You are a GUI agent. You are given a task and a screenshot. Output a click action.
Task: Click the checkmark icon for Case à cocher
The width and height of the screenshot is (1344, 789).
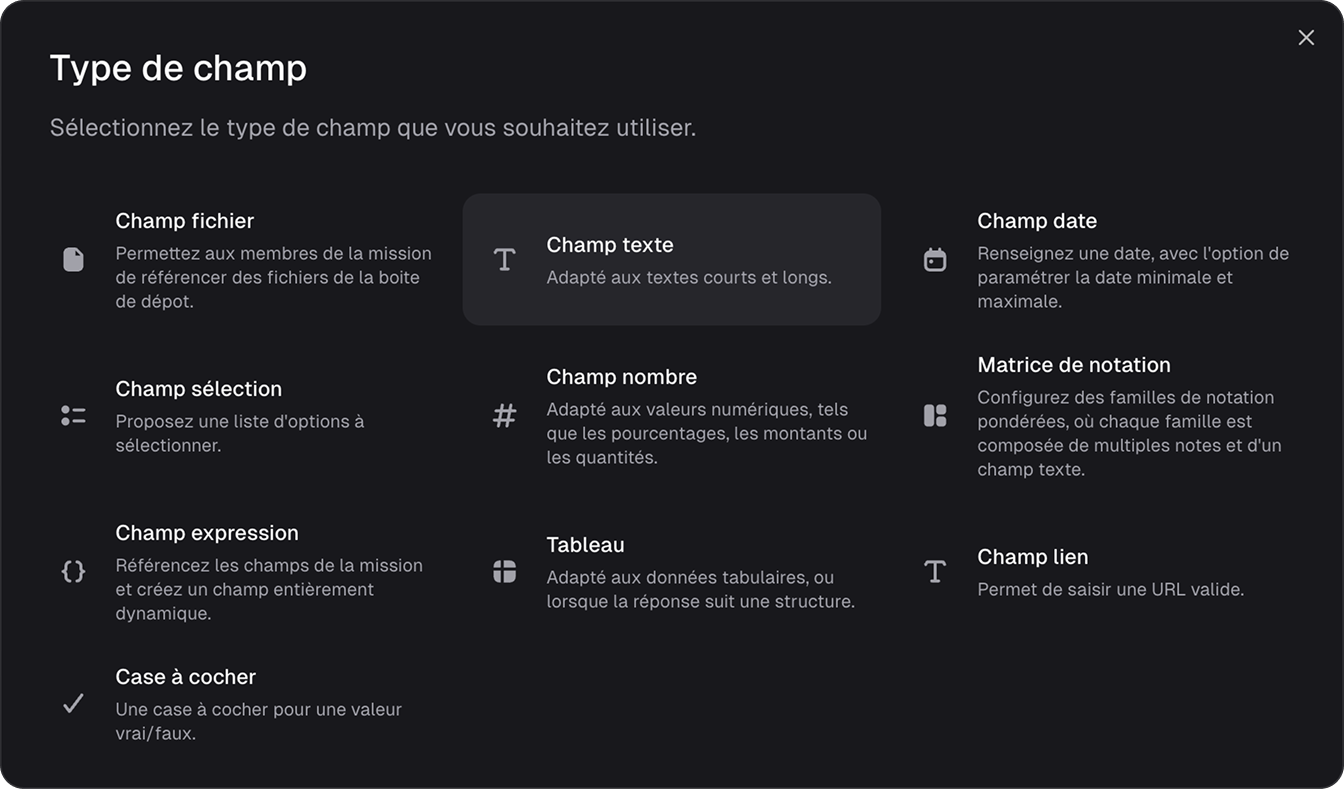pyautogui.click(x=73, y=703)
